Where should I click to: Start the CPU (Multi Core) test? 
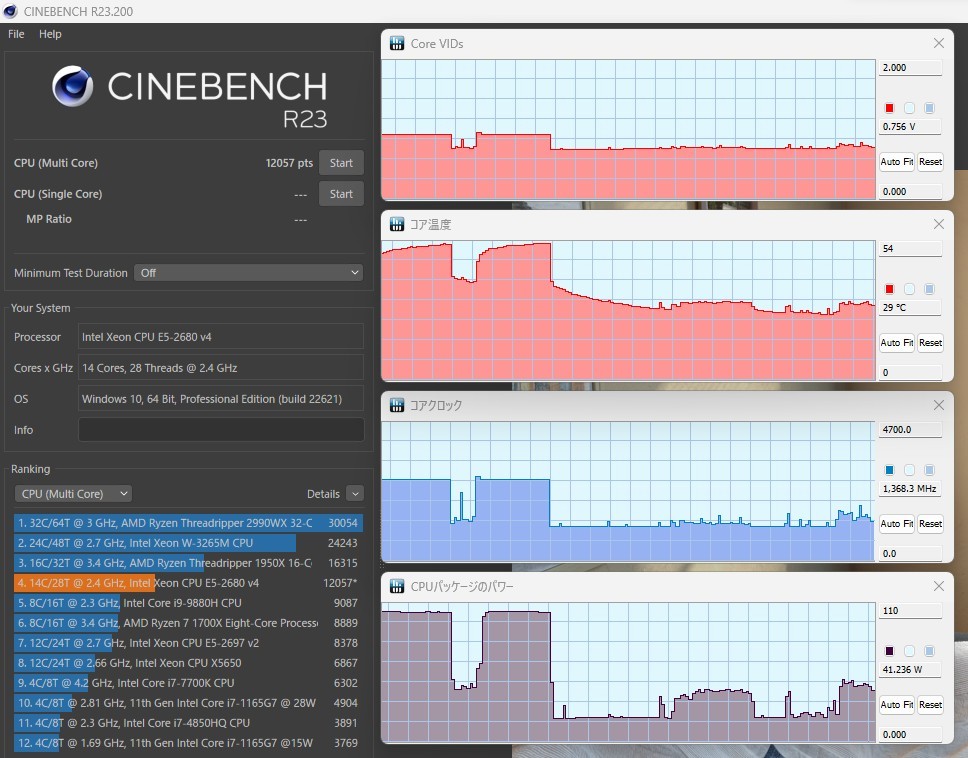341,163
